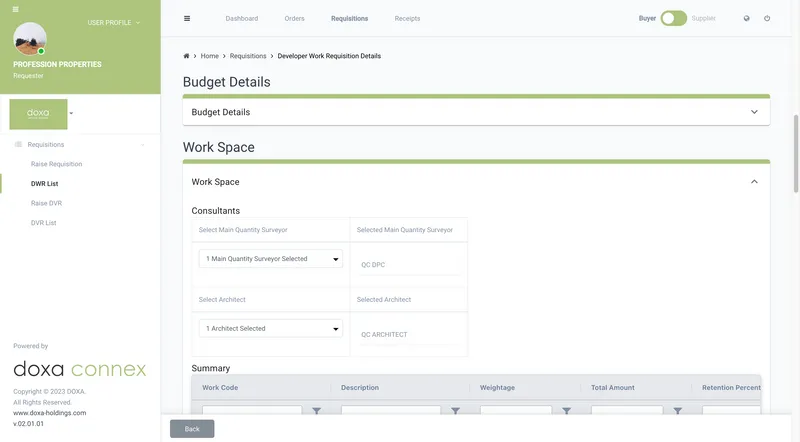
Task: Expand the Budget Details panel
Action: (x=754, y=112)
